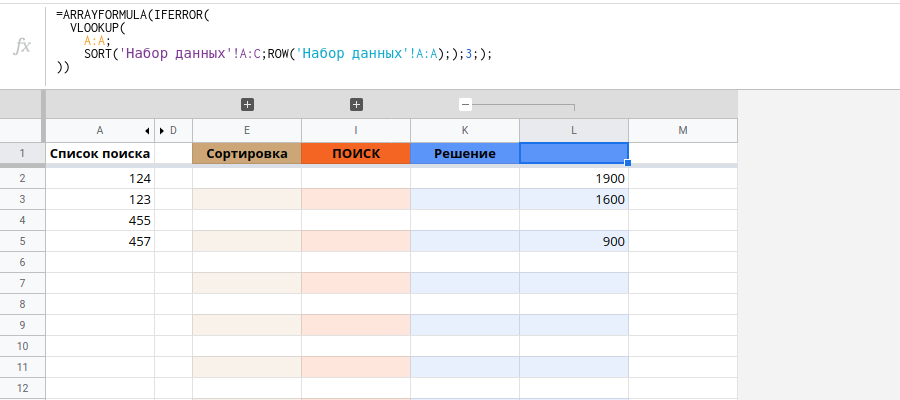Select row 3 header

point(22,199)
